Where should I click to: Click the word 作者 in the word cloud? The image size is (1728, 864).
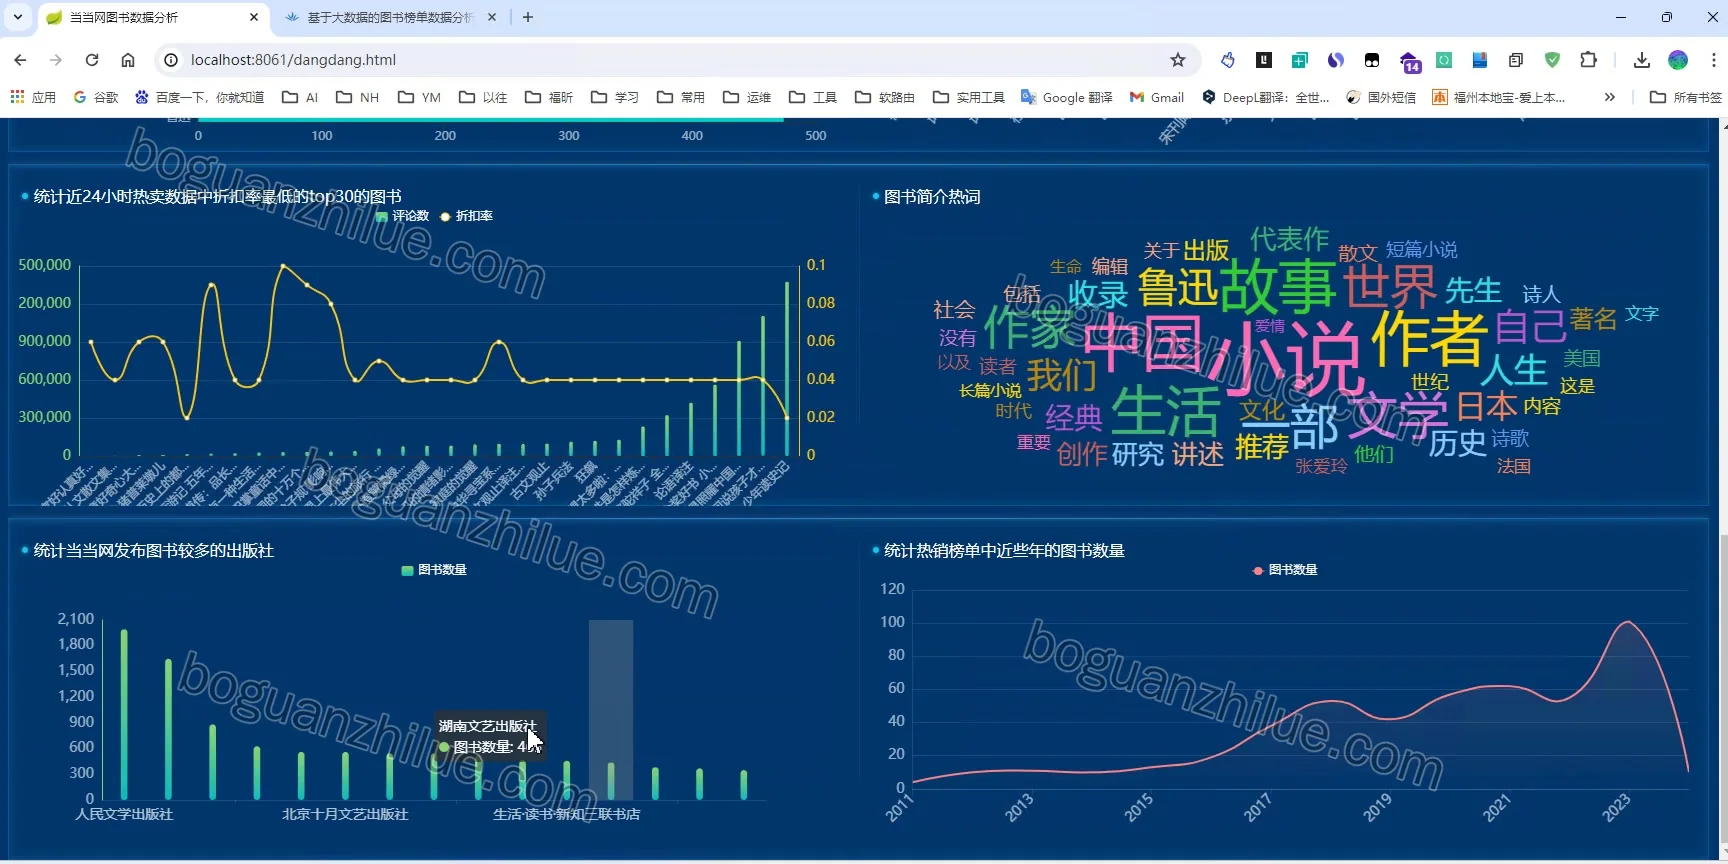point(1430,338)
